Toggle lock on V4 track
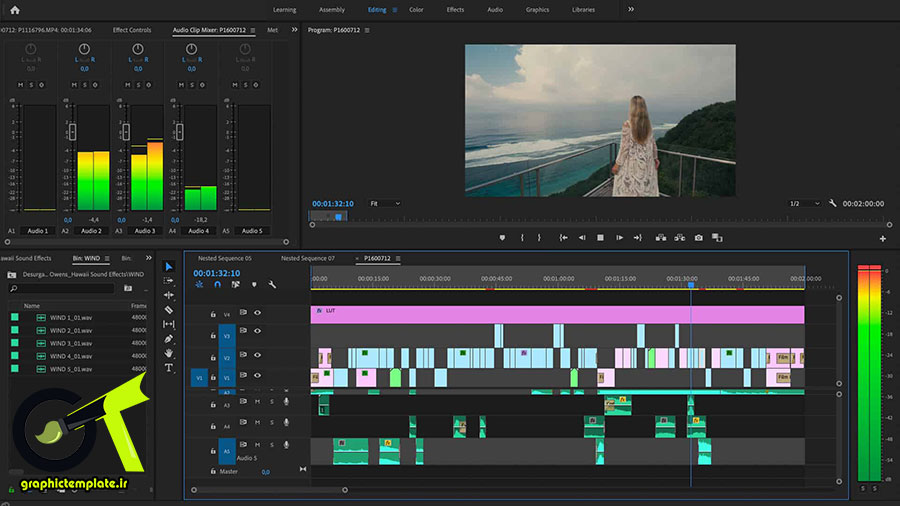The width and height of the screenshot is (900, 506). pos(213,314)
